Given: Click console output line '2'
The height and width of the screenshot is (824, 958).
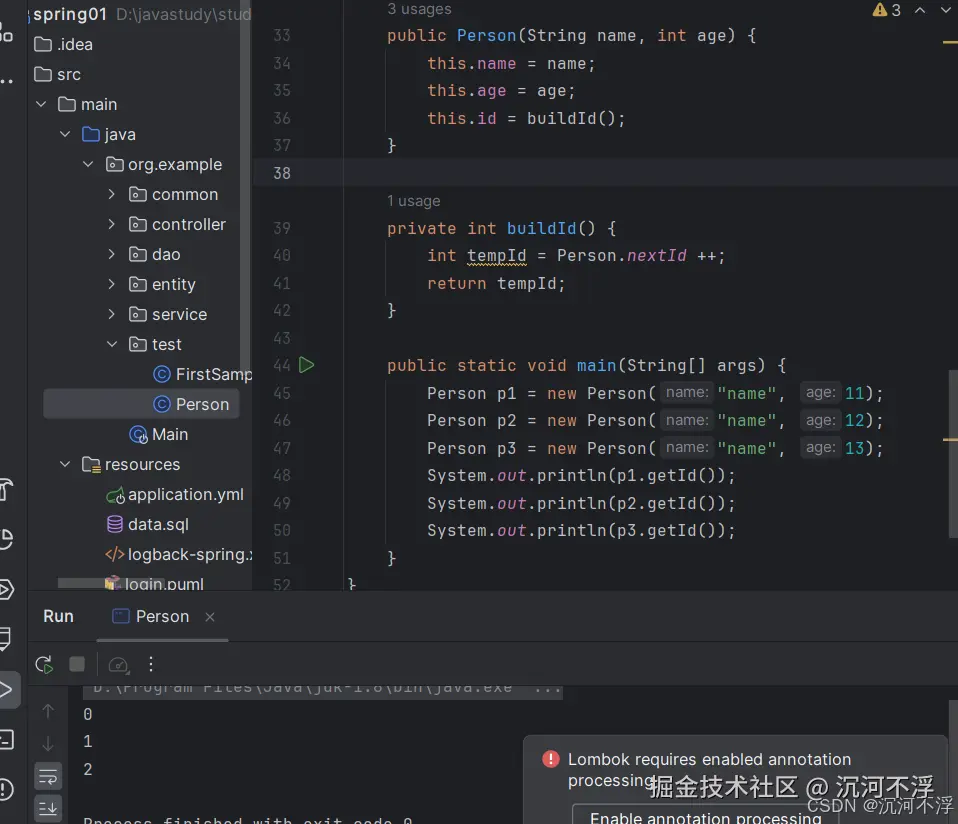Looking at the screenshot, I should click(88, 769).
